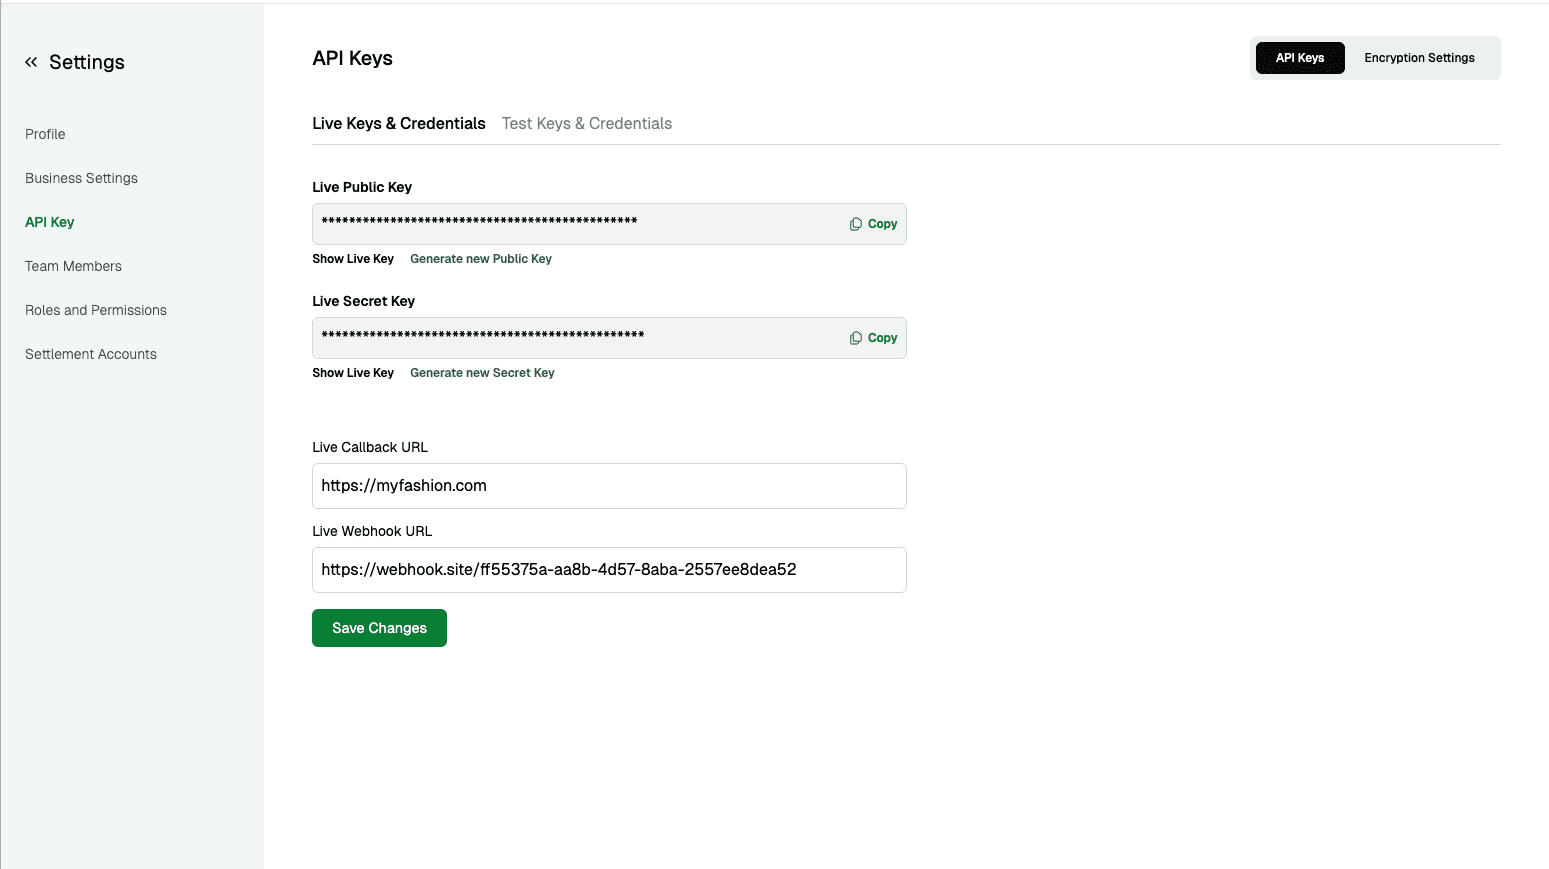Go to Team Members settings

pos(73,265)
